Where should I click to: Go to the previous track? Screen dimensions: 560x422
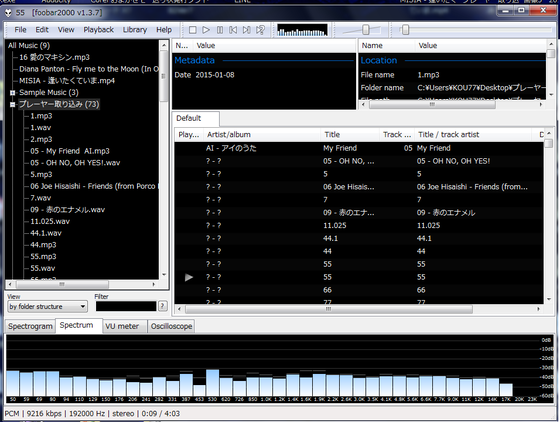tap(233, 30)
